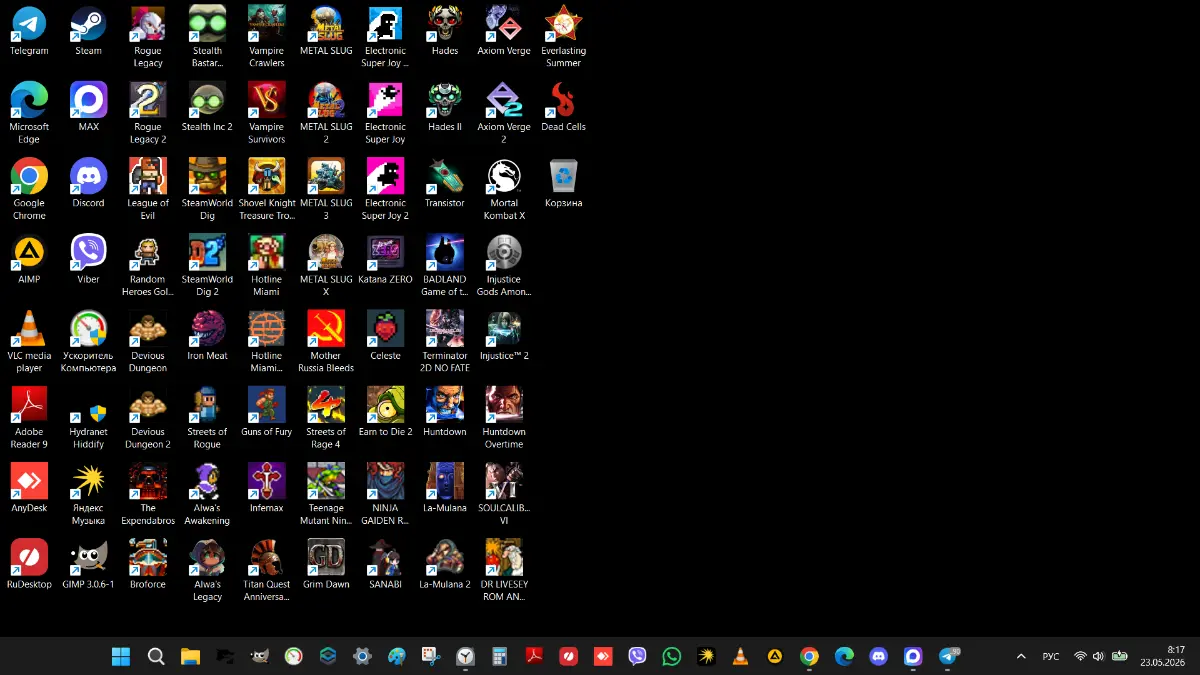Open the Windows Start menu
Screen dimensions: 1200x675
[121, 656]
